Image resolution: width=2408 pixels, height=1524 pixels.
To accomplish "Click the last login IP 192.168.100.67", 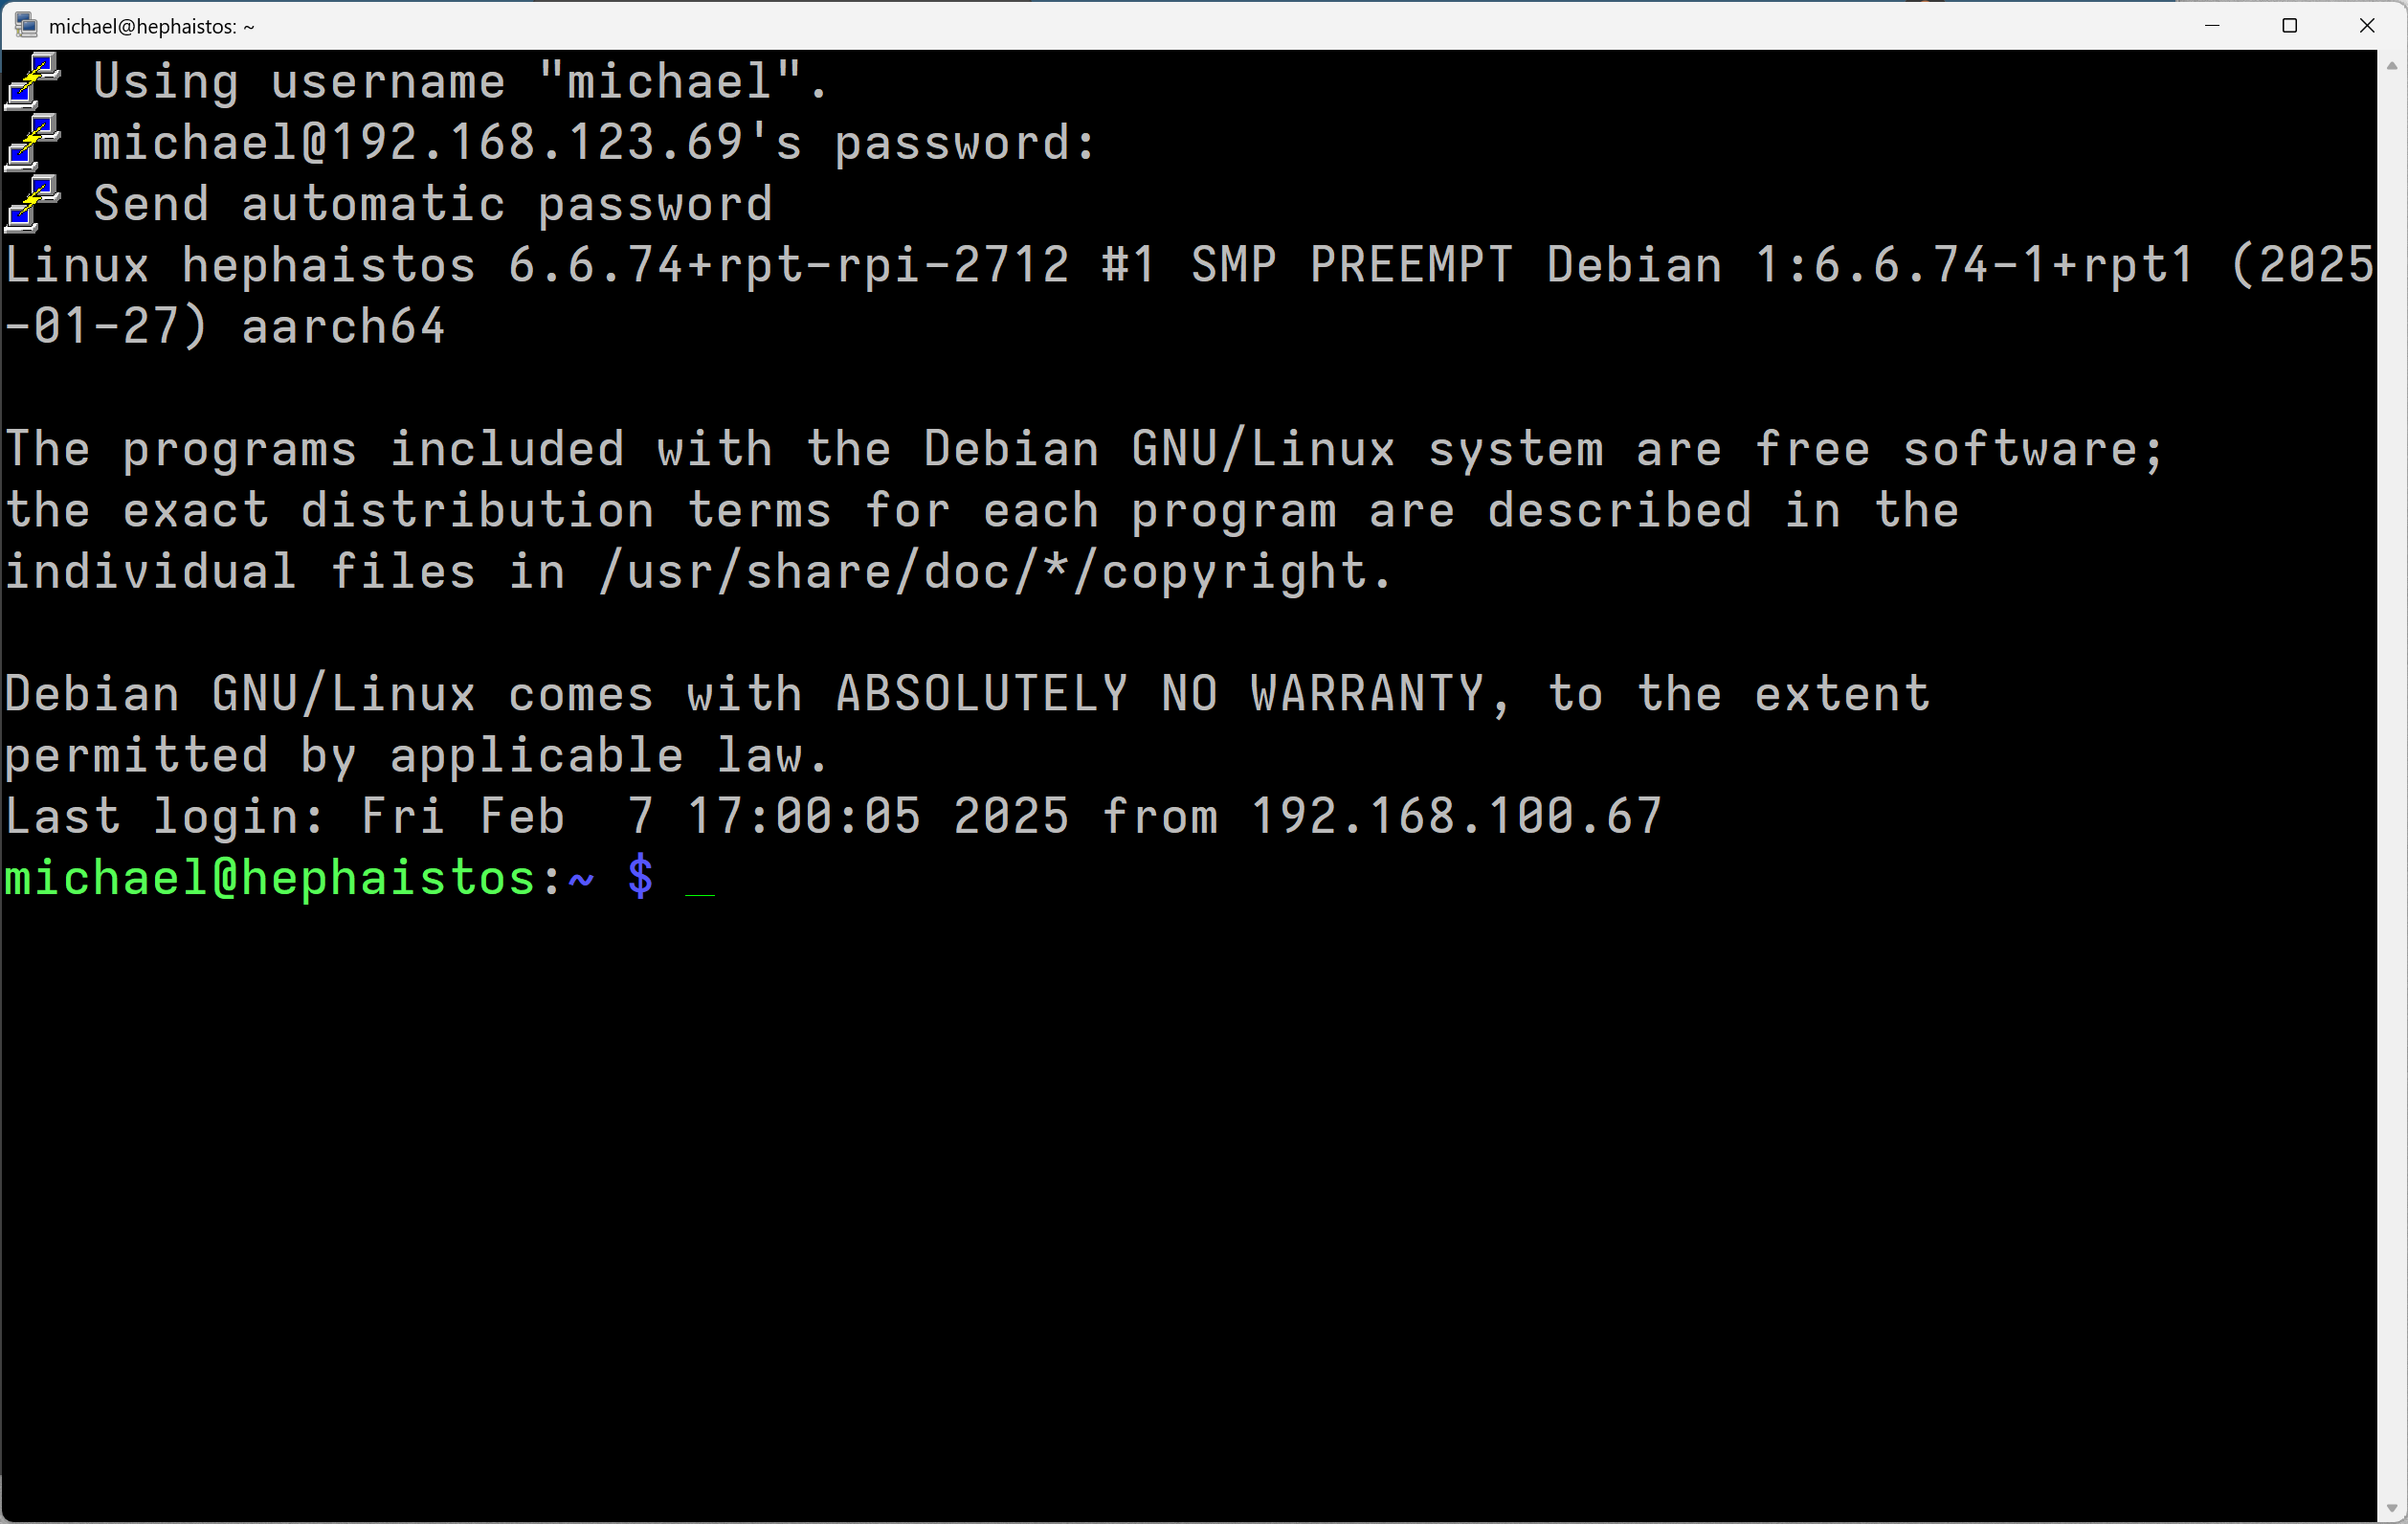I will click(x=1456, y=817).
